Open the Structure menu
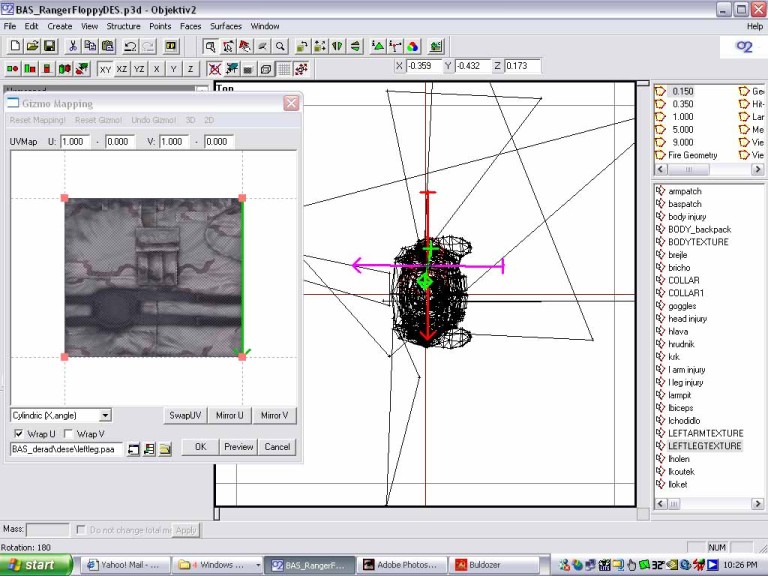 pos(123,26)
